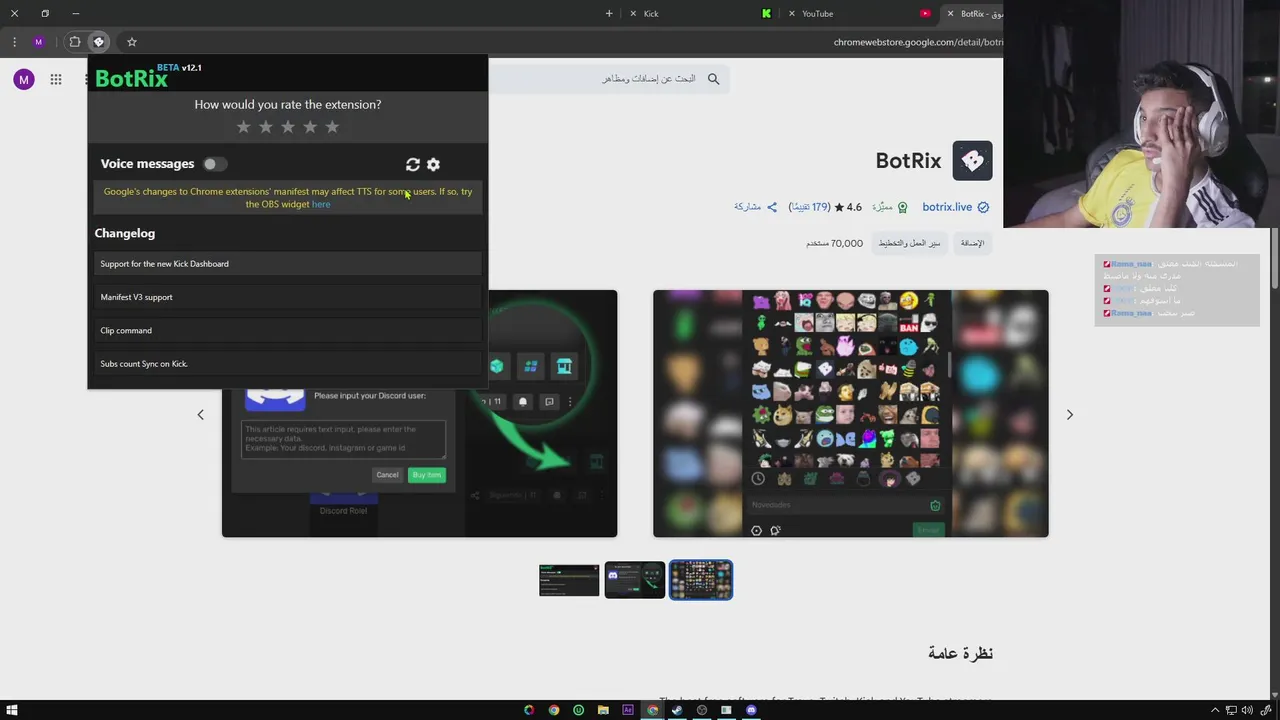The width and height of the screenshot is (1280, 720).
Task: Click the address bar URL
Action: 918,42
